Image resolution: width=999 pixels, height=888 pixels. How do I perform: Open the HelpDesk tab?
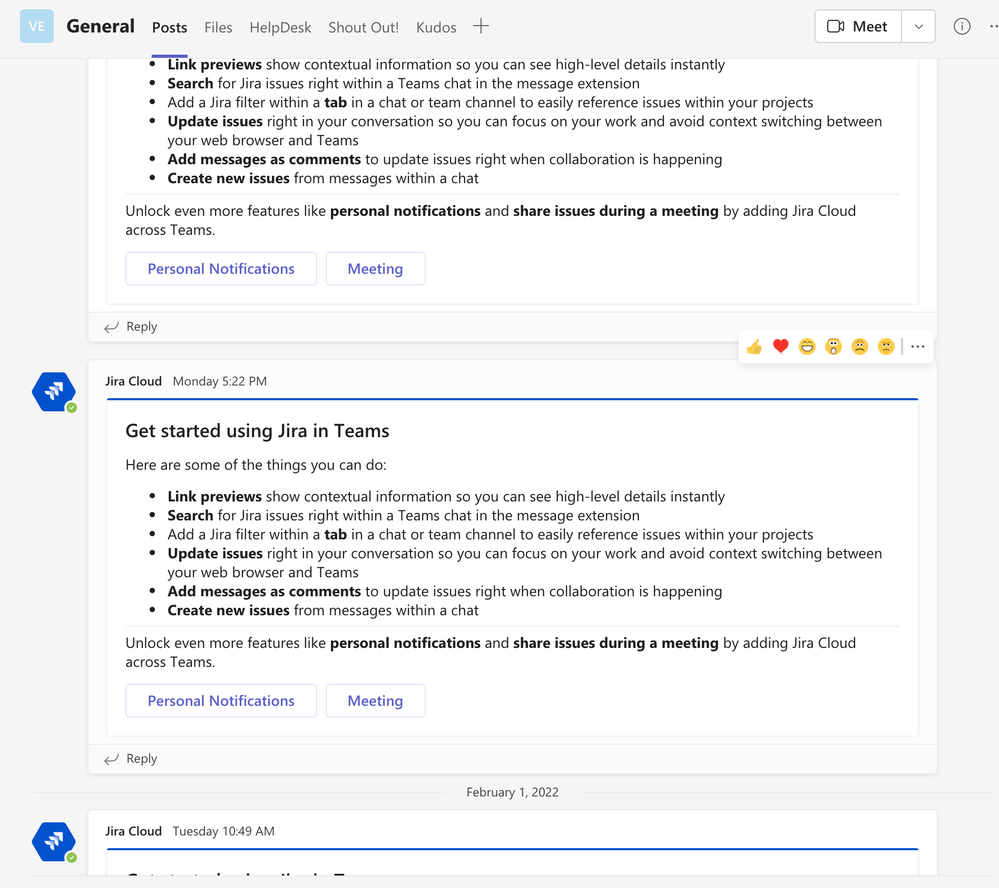pyautogui.click(x=280, y=27)
